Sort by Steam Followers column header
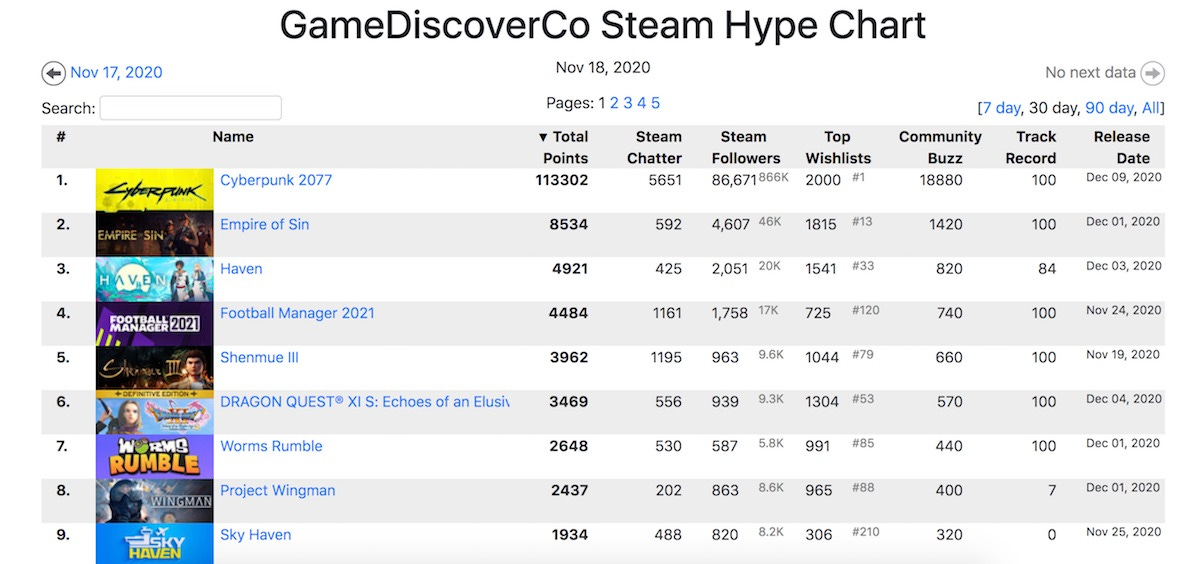Screen dimensions: 1200x564 (x=746, y=147)
